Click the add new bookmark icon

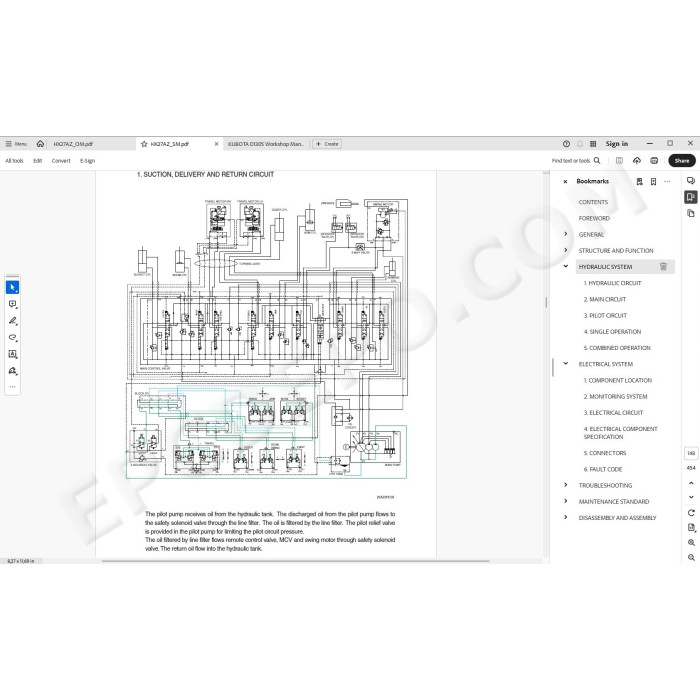(654, 181)
